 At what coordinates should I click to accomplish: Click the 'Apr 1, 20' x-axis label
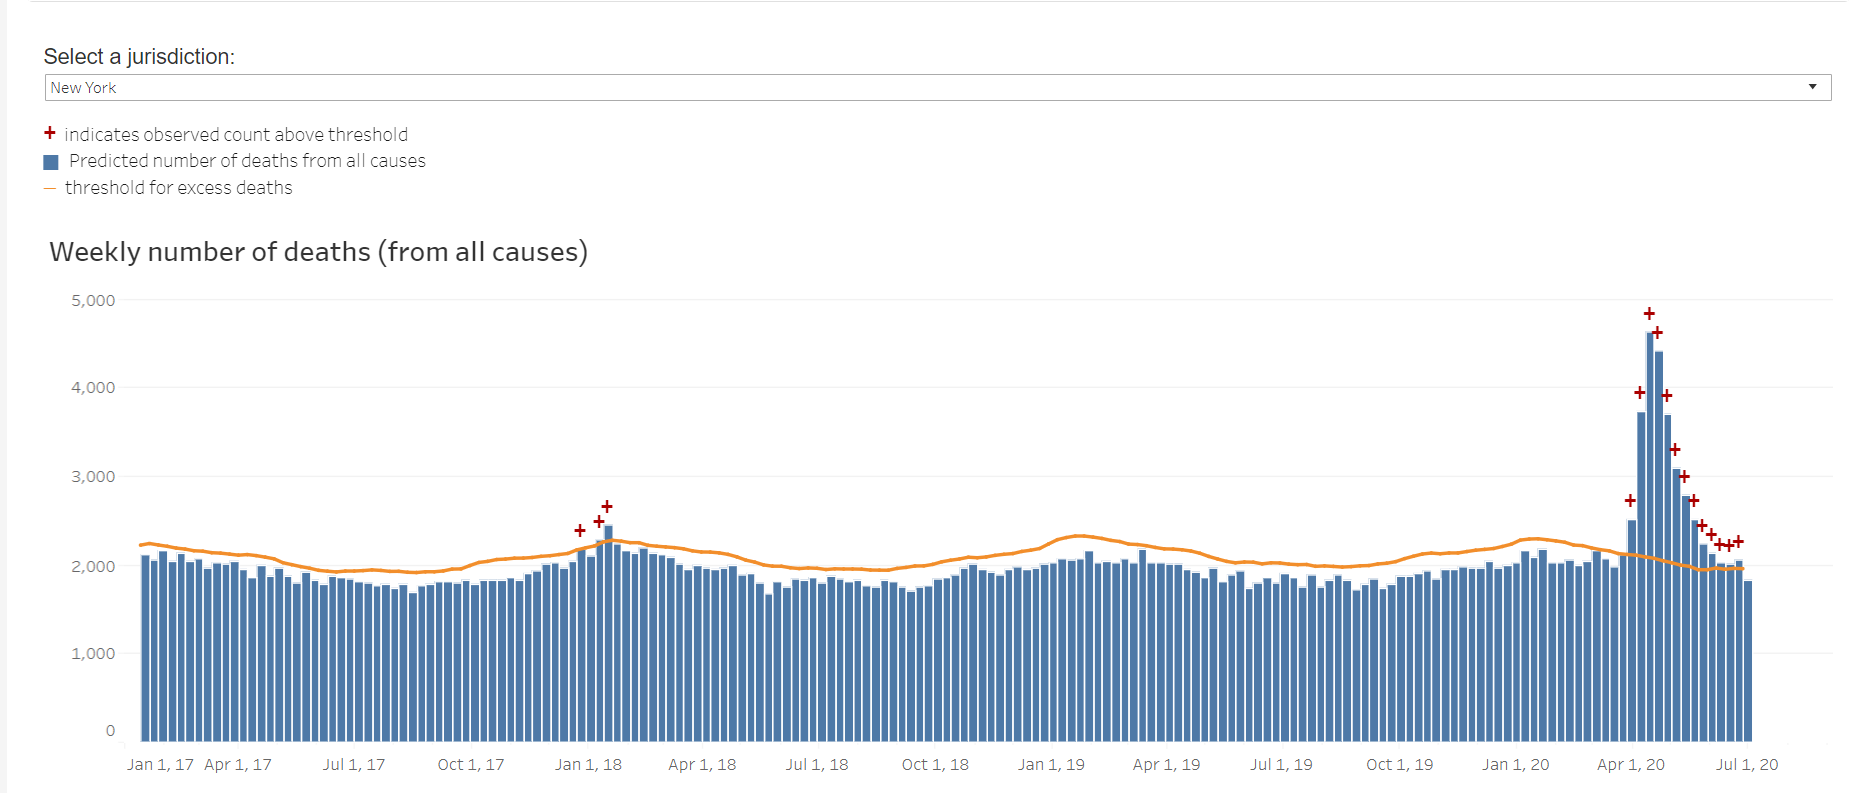[1631, 765]
